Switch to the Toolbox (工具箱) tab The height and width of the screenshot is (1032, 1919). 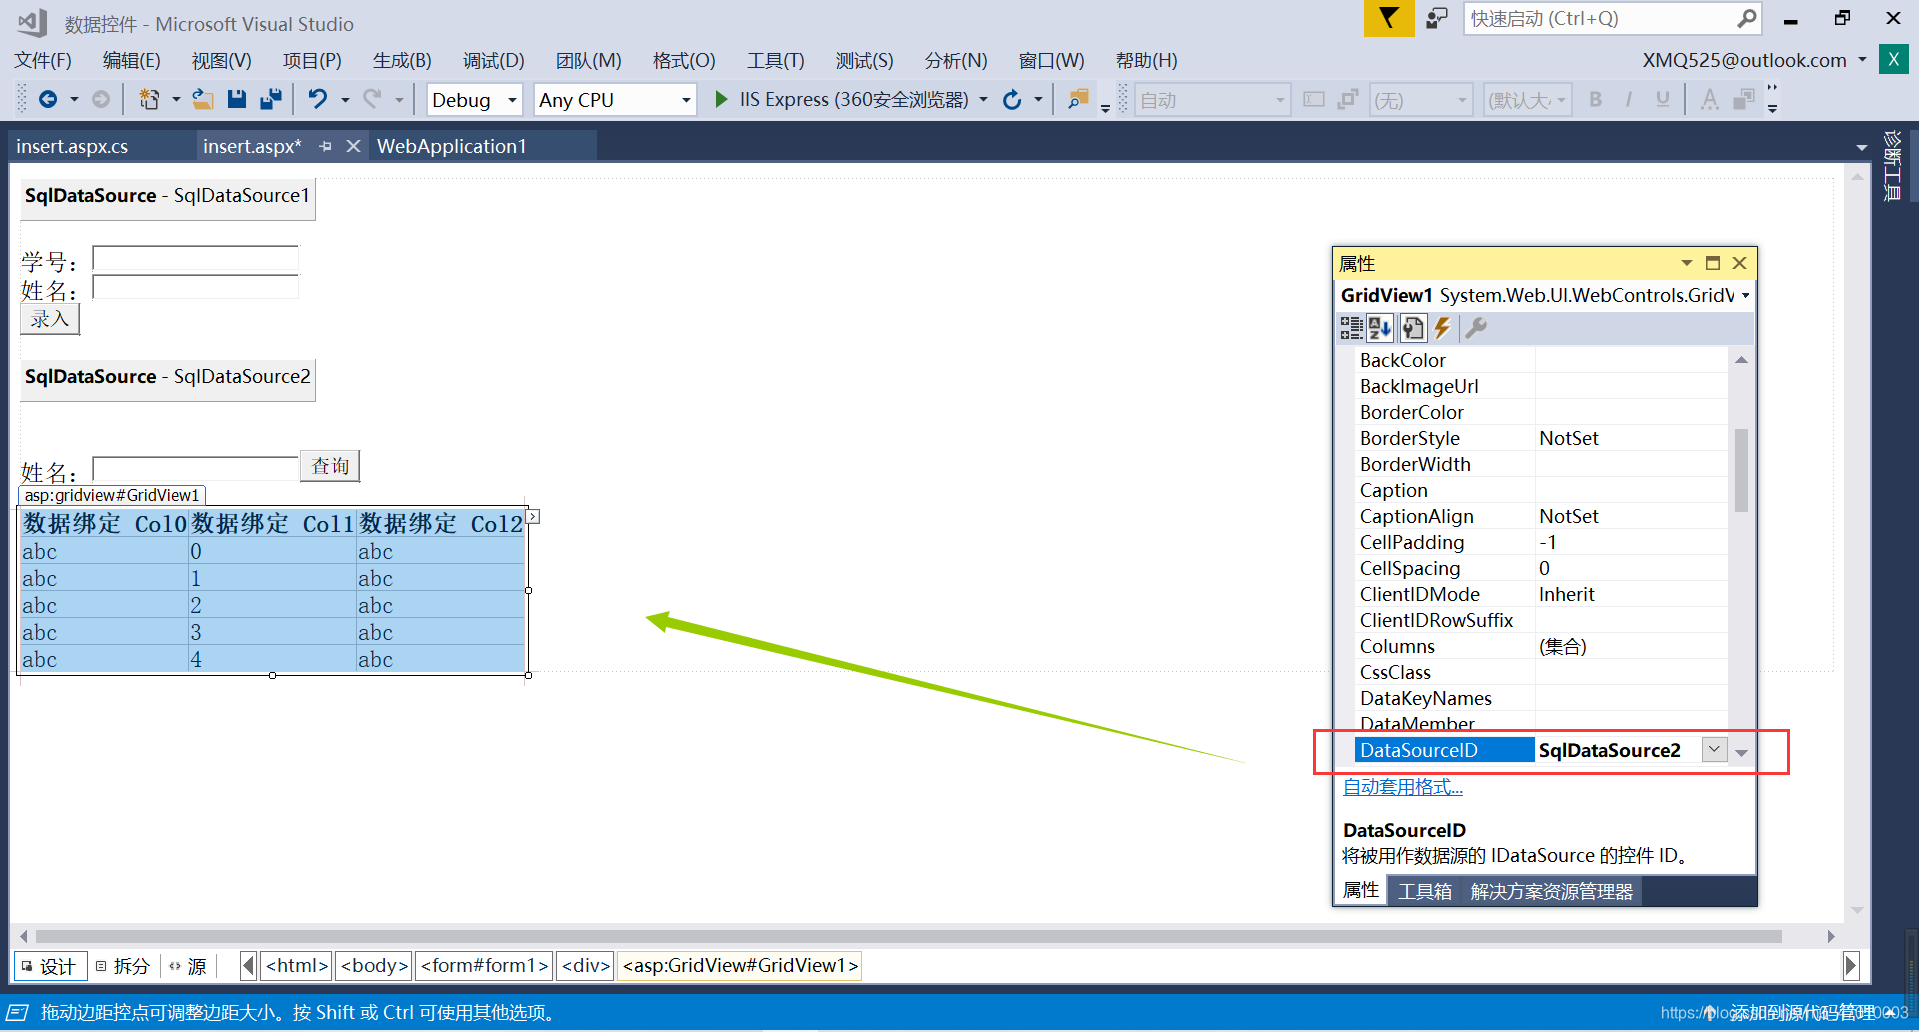point(1424,891)
